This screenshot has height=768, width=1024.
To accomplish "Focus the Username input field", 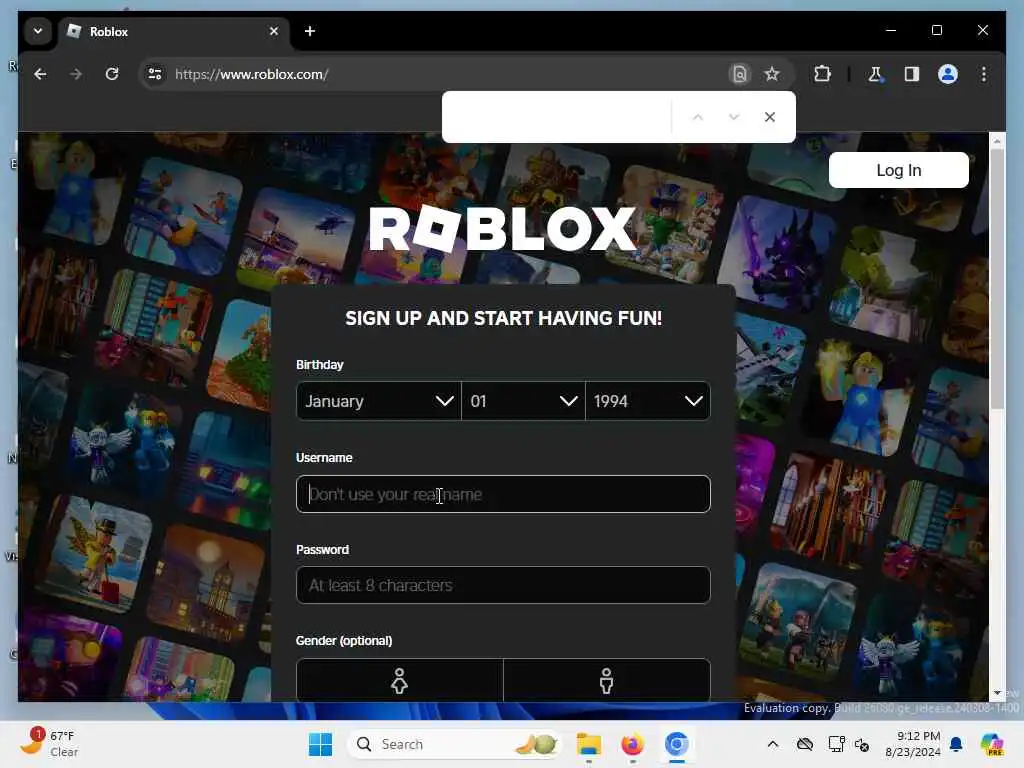I will (x=503, y=494).
